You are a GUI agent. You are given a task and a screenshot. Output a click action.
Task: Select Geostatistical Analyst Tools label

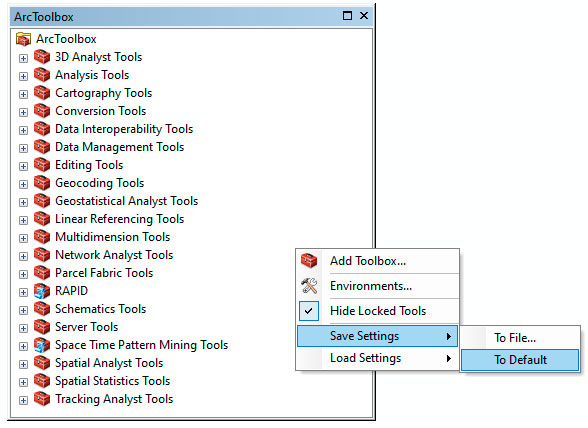click(126, 201)
